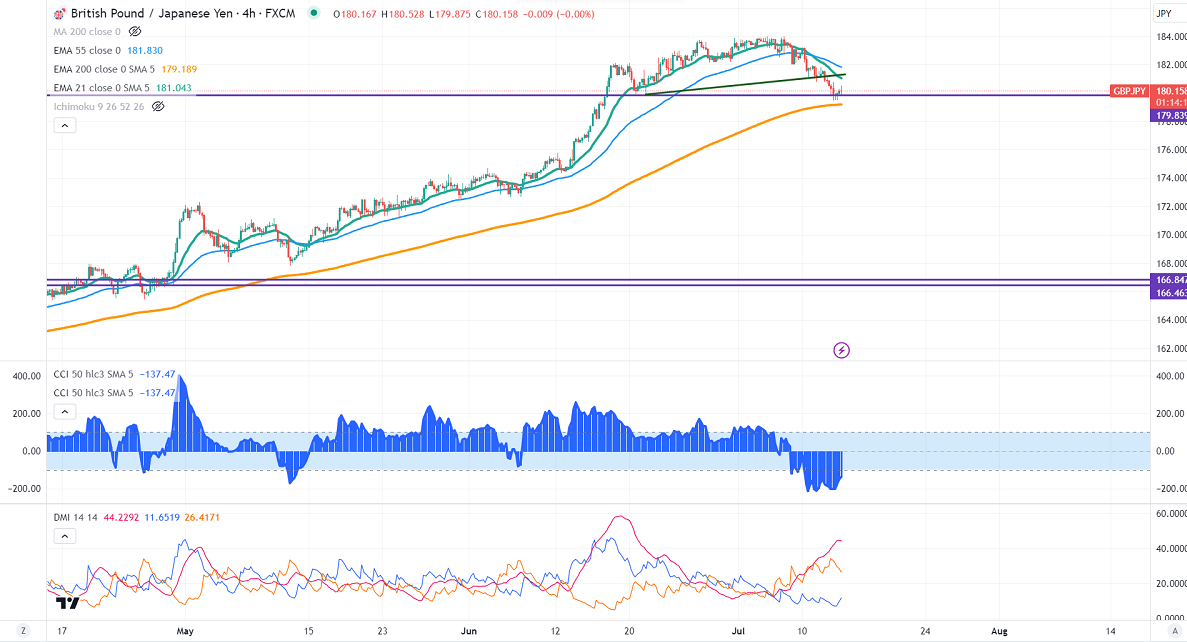The height and width of the screenshot is (642, 1187).
Task: Click the change value -0.009 (-0.00%)
Action: coord(559,14)
